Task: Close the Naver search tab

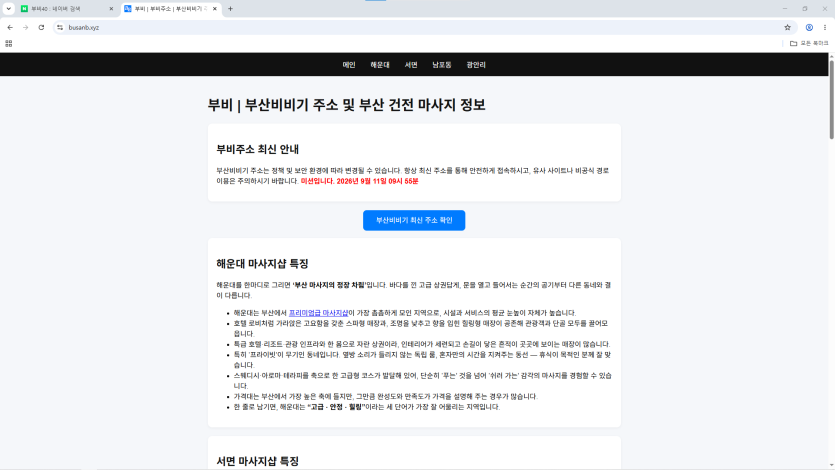Action: click(111, 9)
